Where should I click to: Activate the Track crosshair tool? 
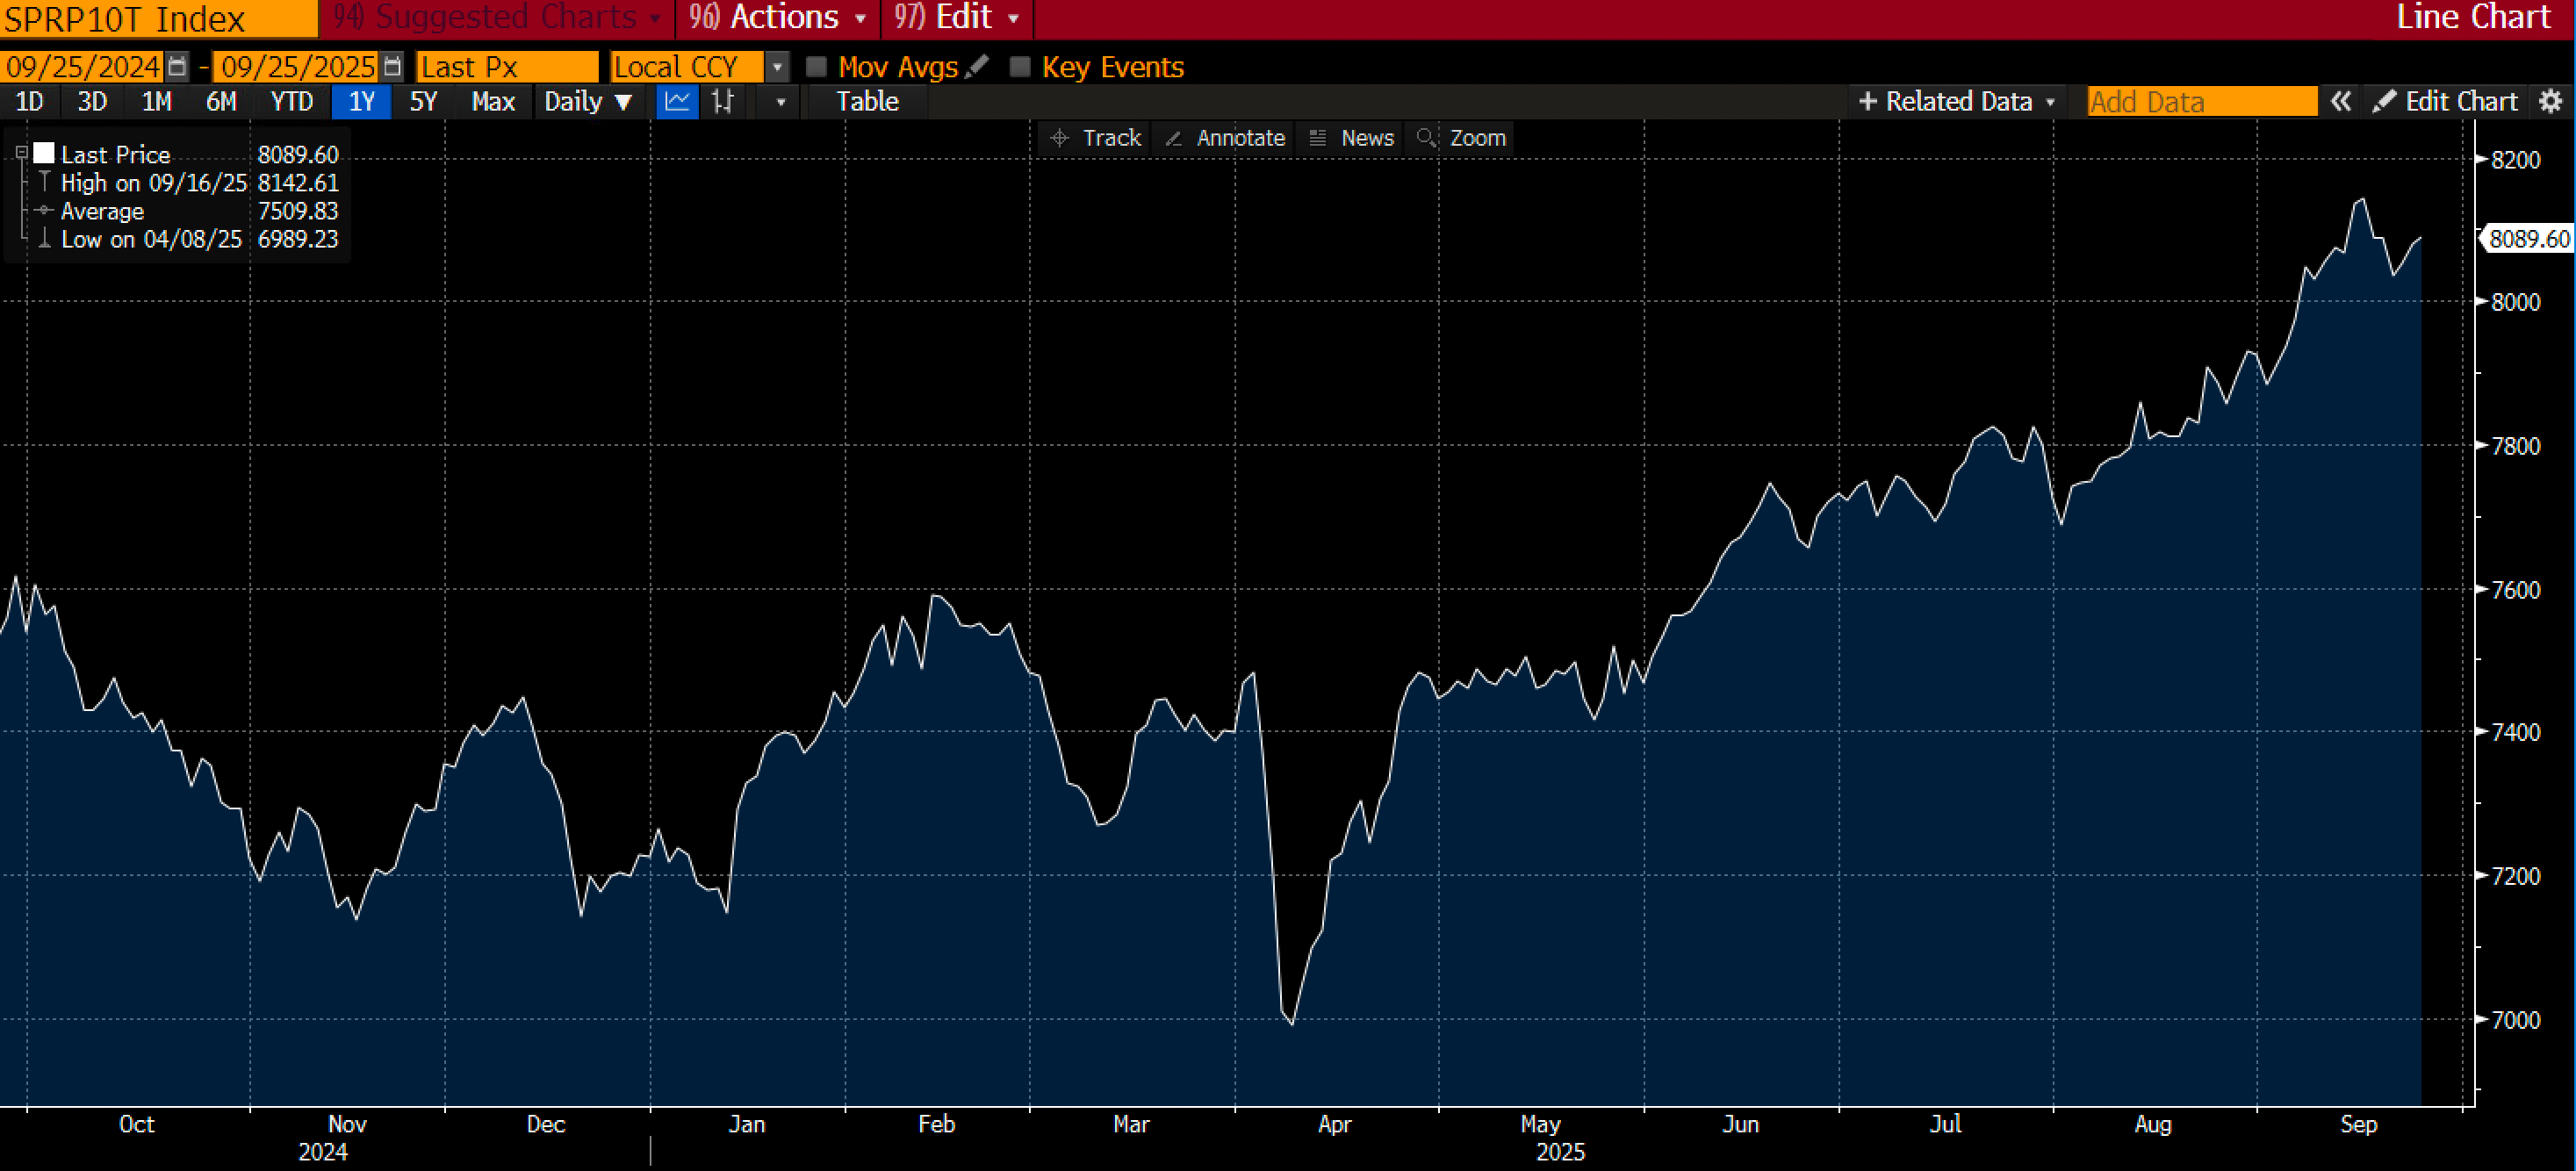point(1095,138)
